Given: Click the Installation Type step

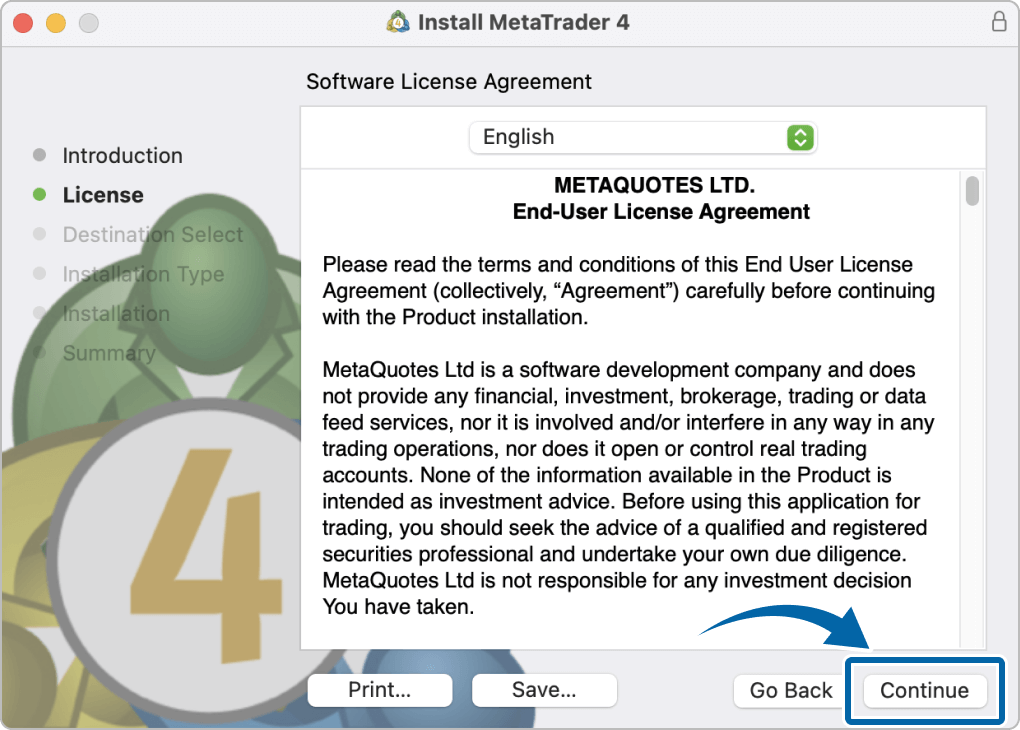Looking at the screenshot, I should coord(143,275).
